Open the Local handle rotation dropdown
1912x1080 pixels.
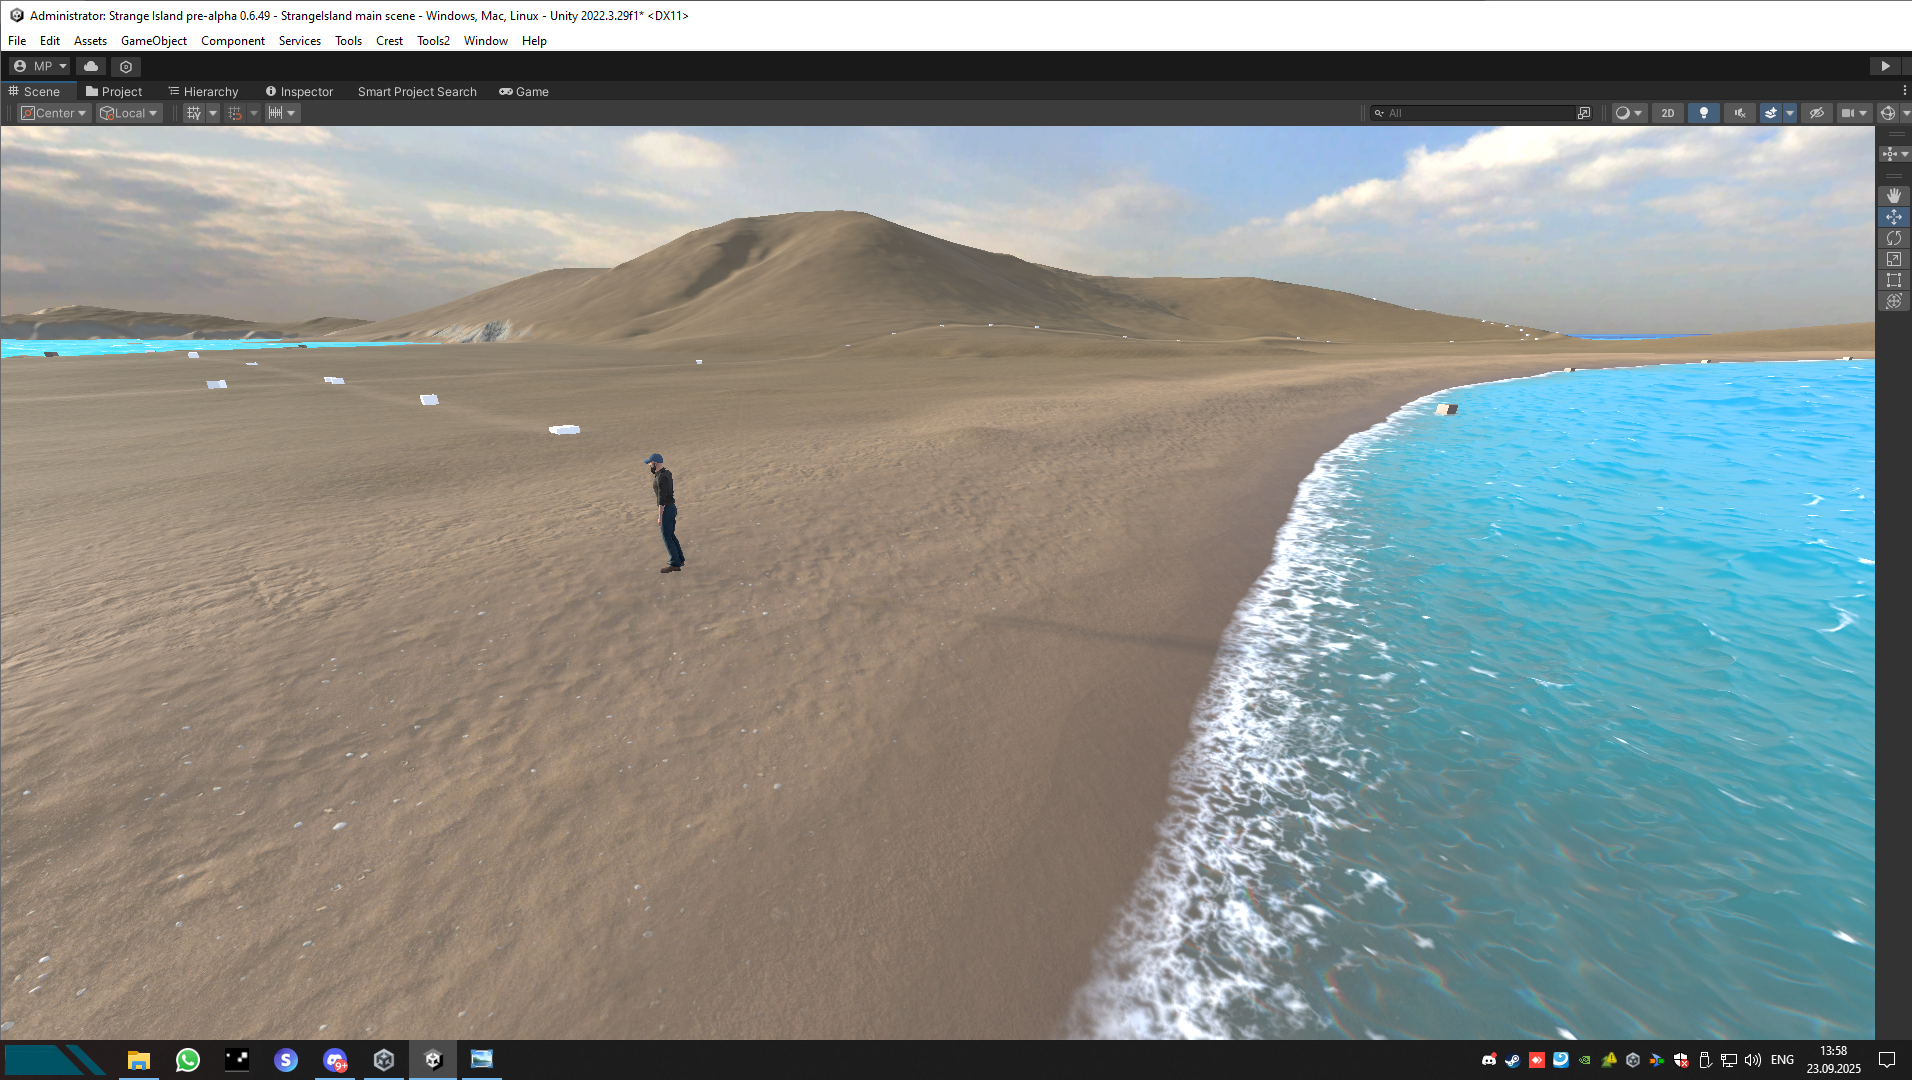pos(129,113)
